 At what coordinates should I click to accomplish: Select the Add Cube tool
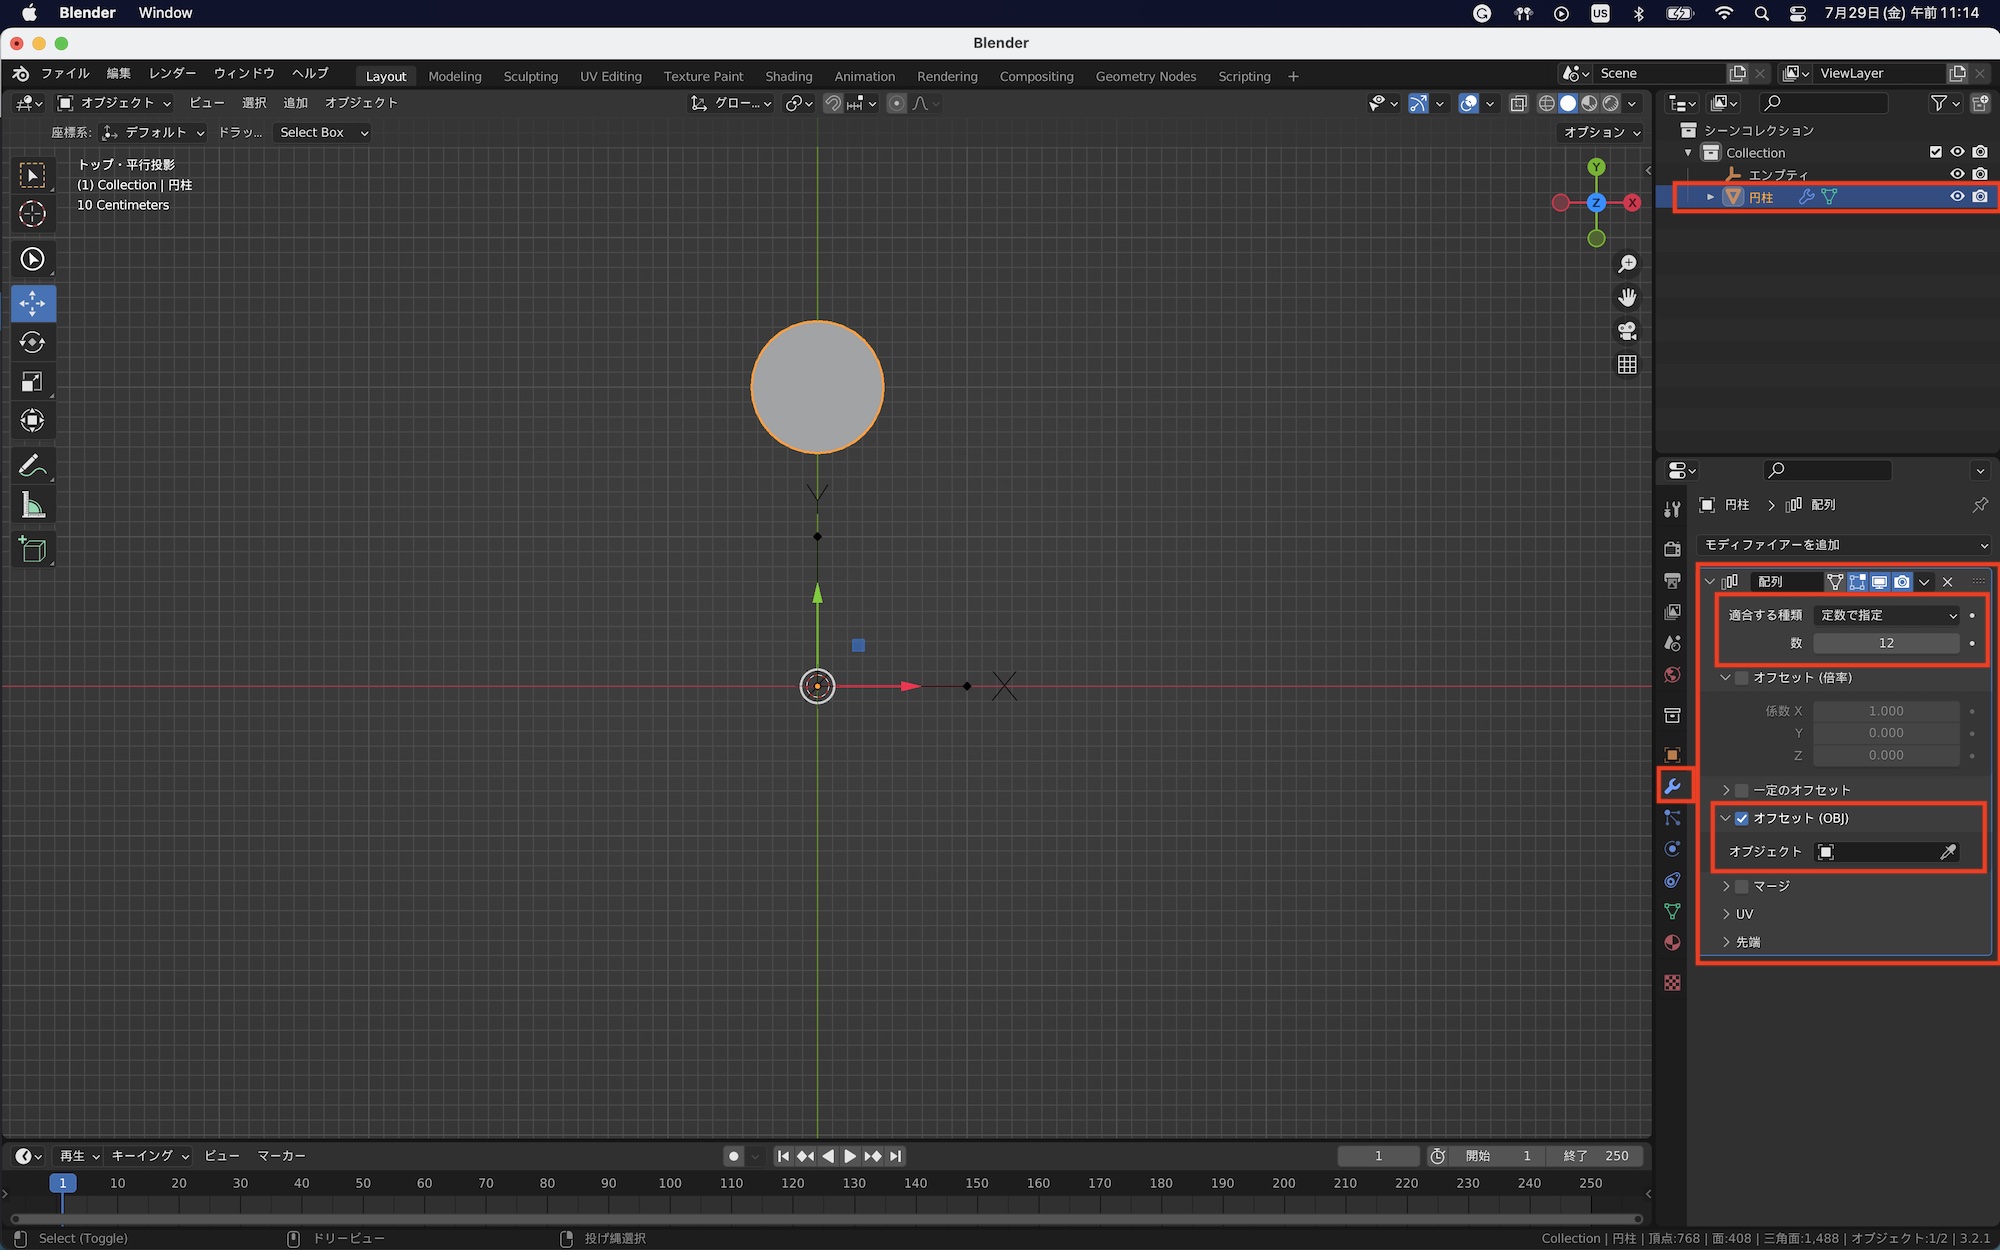(32, 550)
